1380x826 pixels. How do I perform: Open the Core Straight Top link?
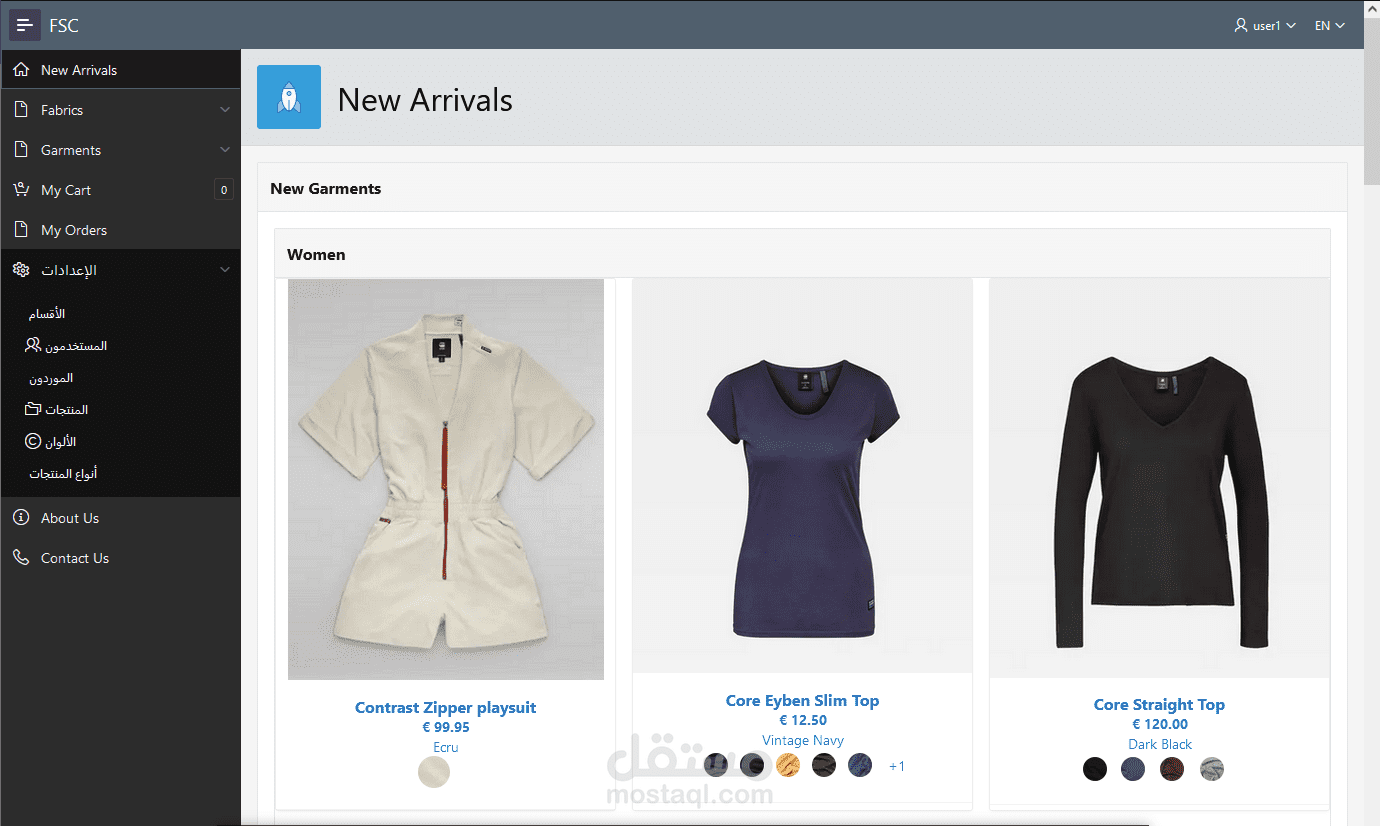click(1160, 704)
